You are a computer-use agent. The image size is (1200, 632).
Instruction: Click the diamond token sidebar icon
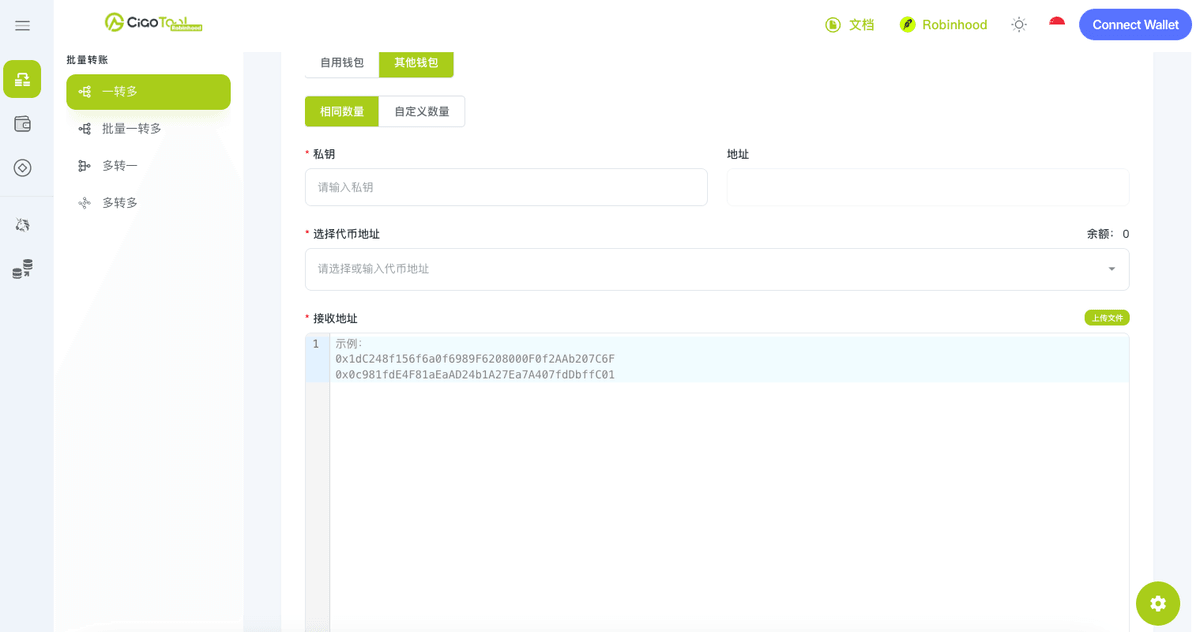(22, 168)
